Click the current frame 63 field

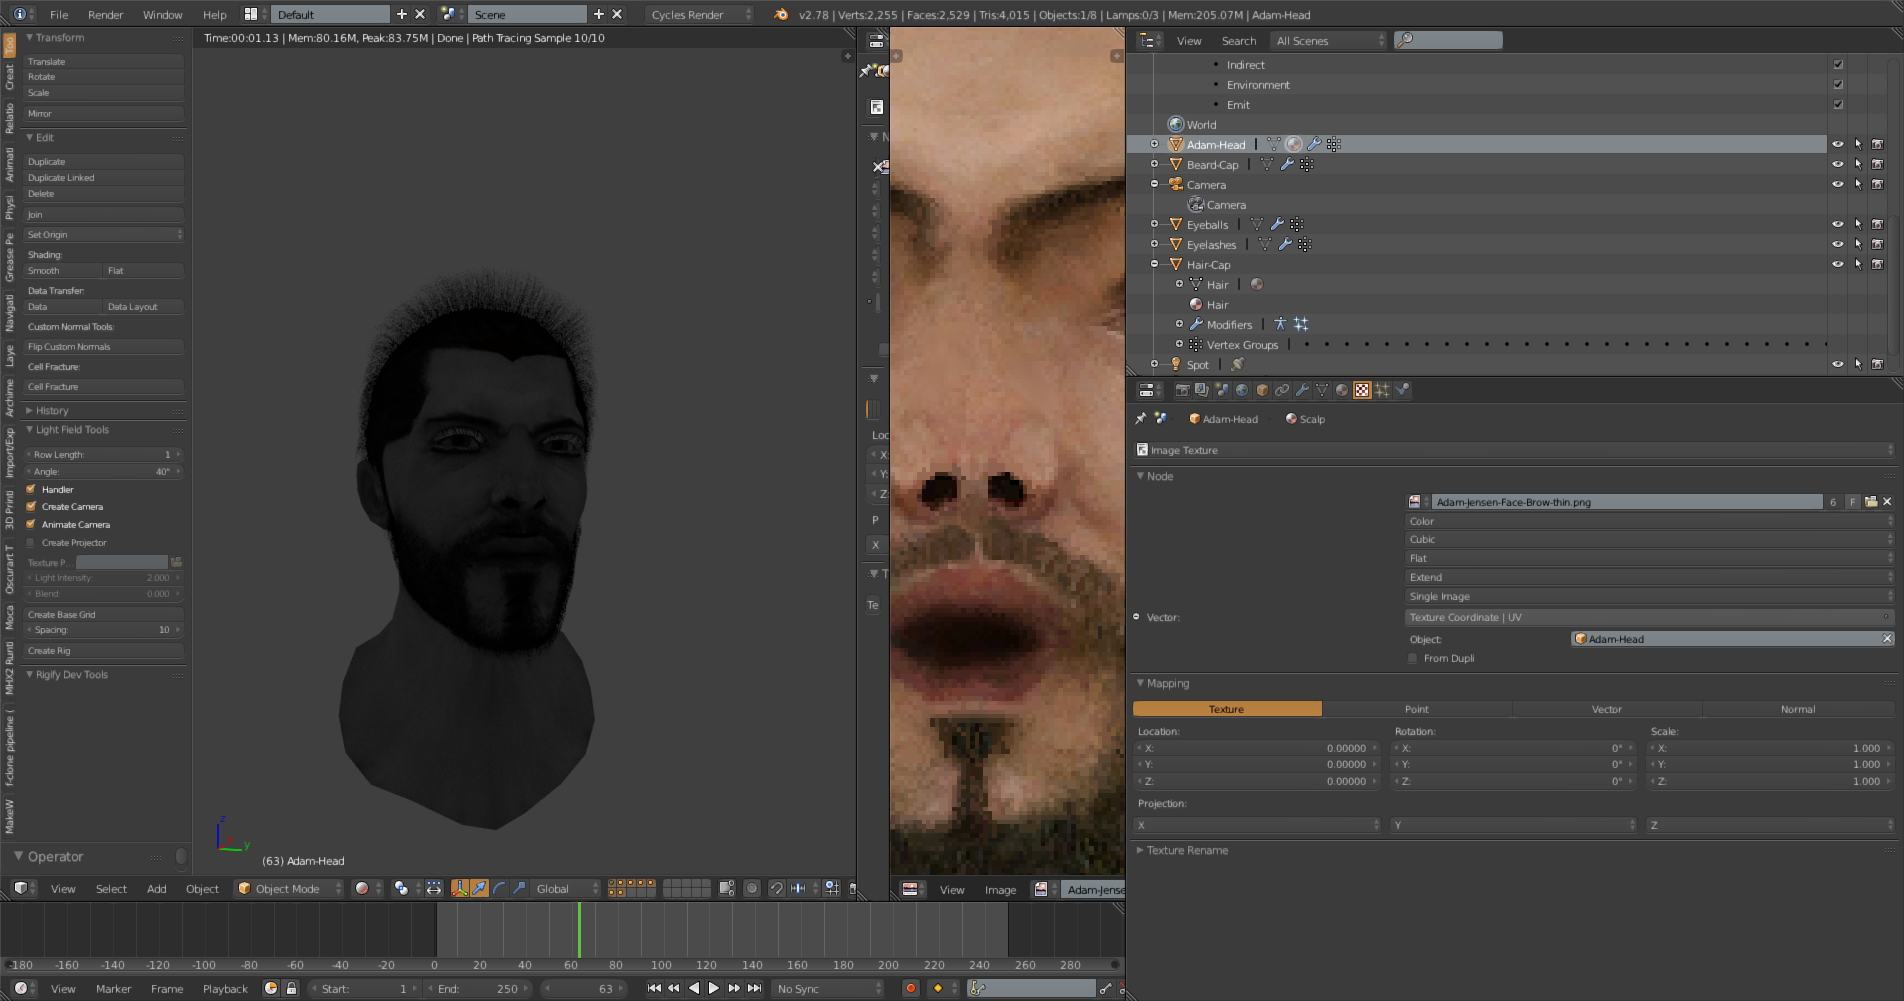pos(584,988)
